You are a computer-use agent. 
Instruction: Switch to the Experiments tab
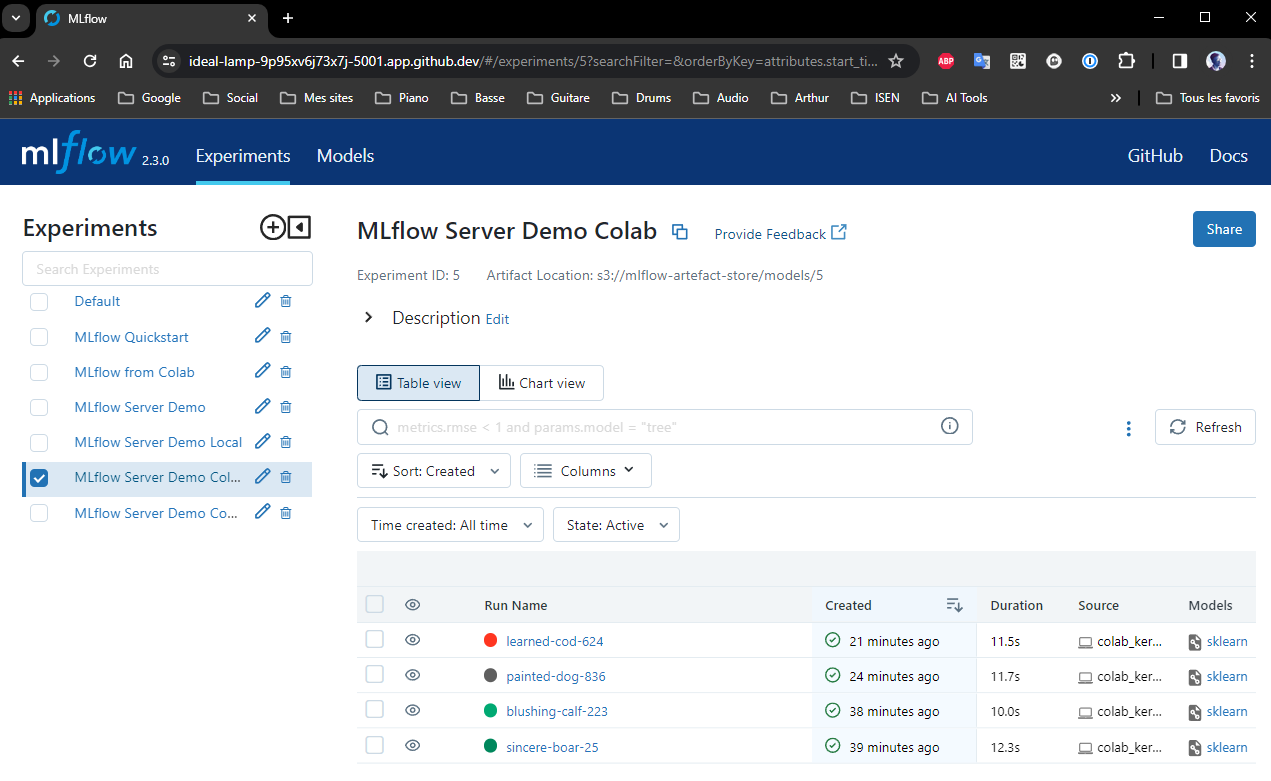pos(243,156)
